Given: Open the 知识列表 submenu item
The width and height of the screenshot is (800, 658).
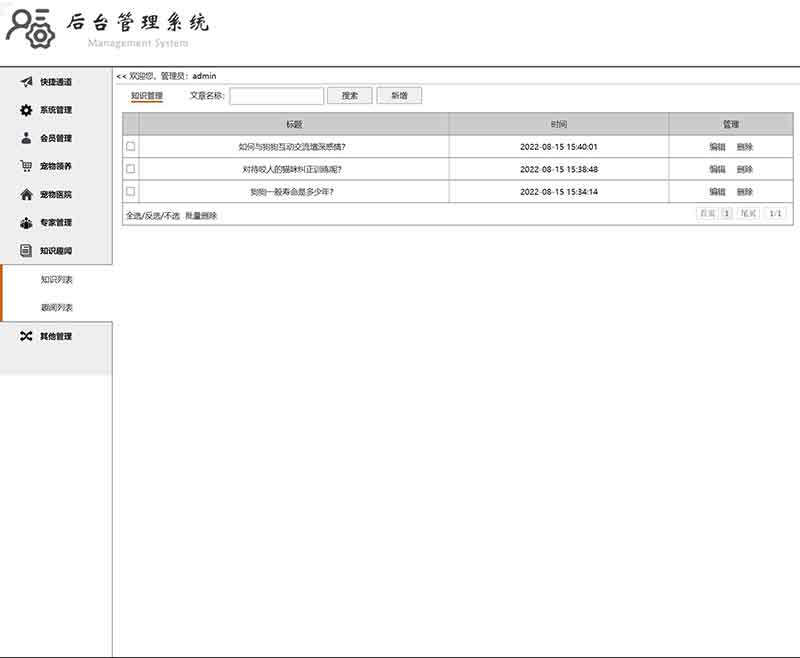Looking at the screenshot, I should 57,279.
